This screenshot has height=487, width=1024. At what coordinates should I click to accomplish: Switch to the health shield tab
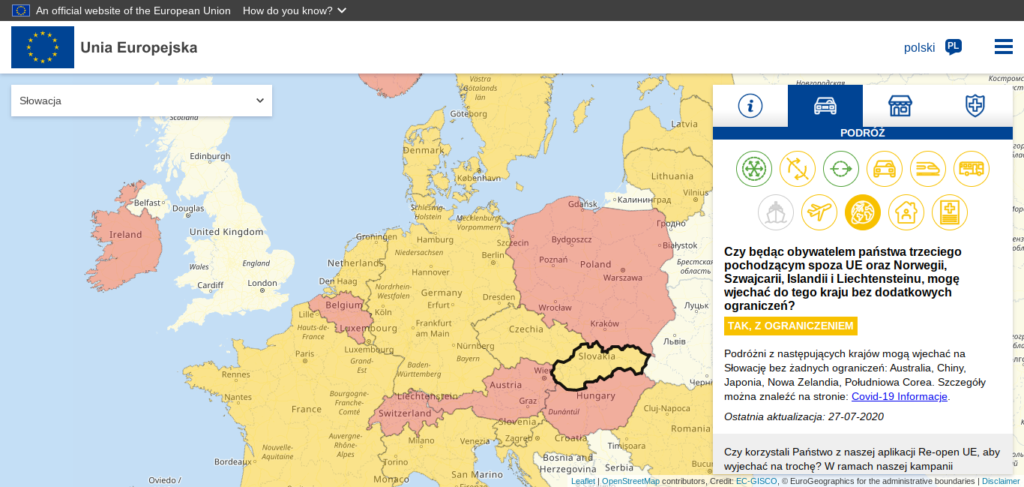[x=974, y=106]
